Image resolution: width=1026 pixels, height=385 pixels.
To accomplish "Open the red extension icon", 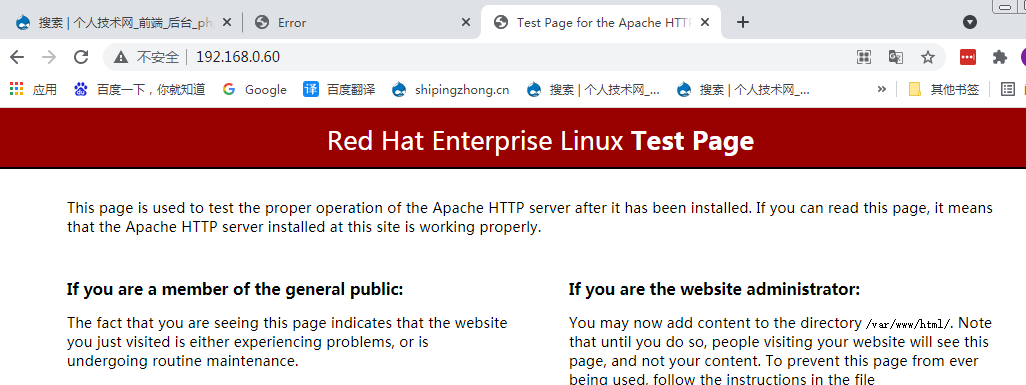I will [x=968, y=57].
